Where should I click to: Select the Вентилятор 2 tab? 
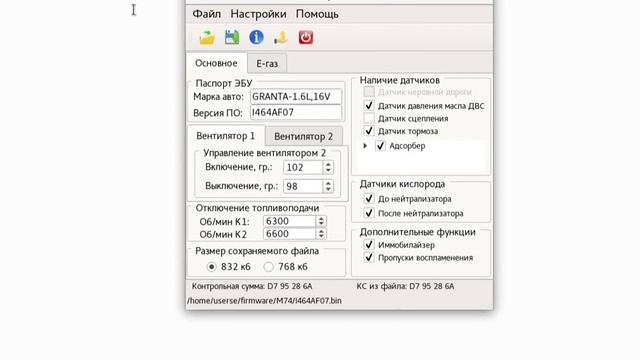coord(304,136)
